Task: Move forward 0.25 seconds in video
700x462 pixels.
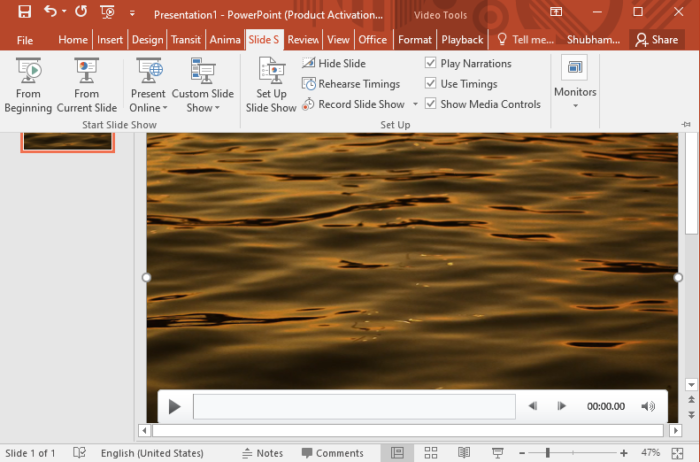Action: point(562,406)
